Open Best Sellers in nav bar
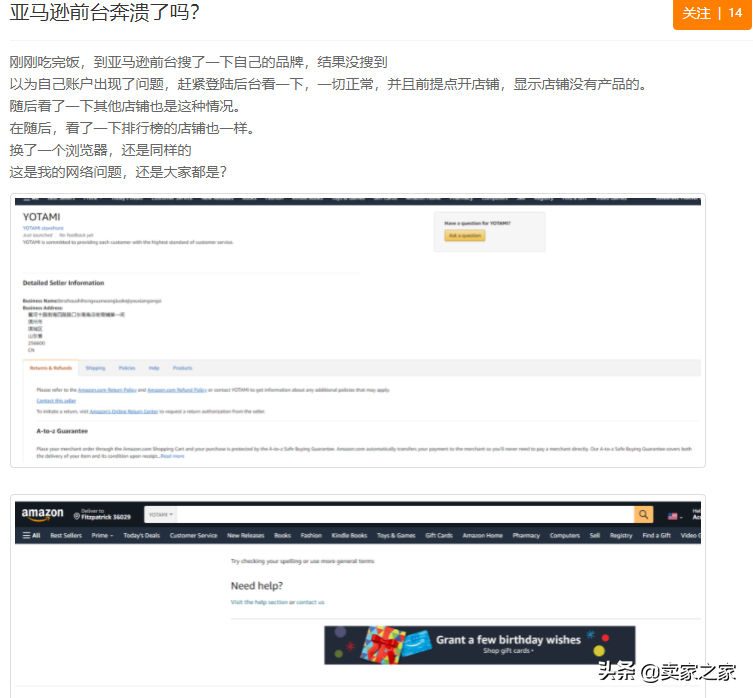Screen dimensions: 753x698 [x=66, y=535]
